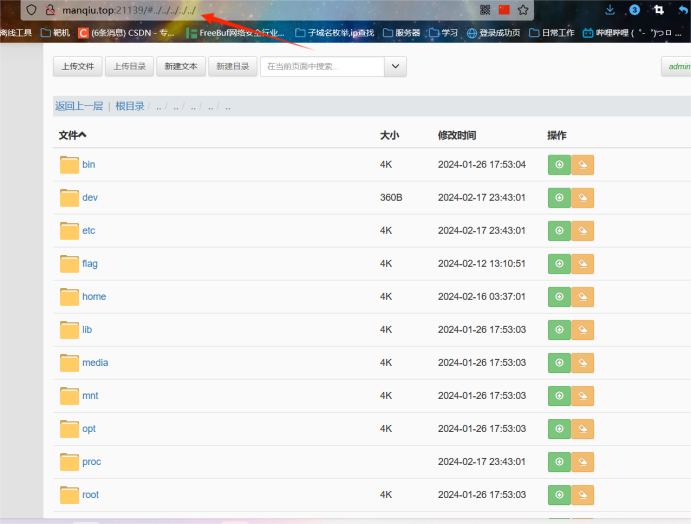
Task: Click the green download icon for root
Action: (x=559, y=495)
